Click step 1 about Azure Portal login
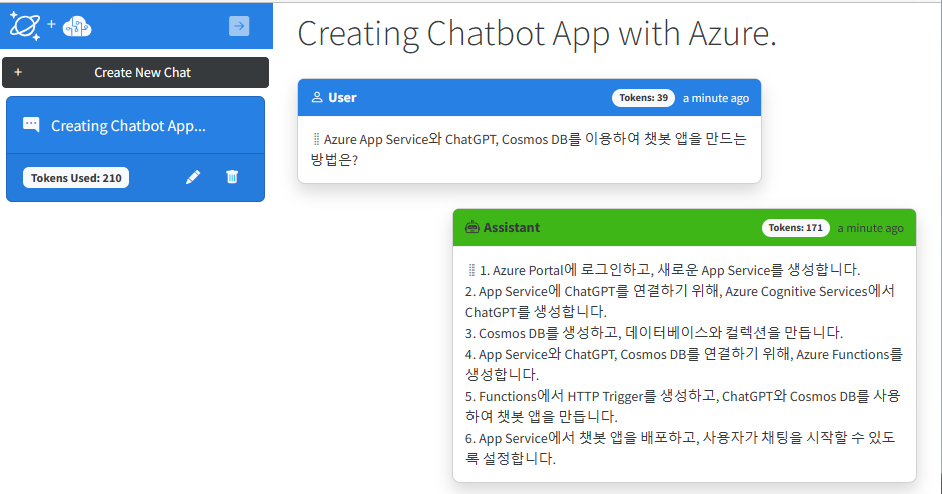Viewport: 942px width, 494px height. 670,270
